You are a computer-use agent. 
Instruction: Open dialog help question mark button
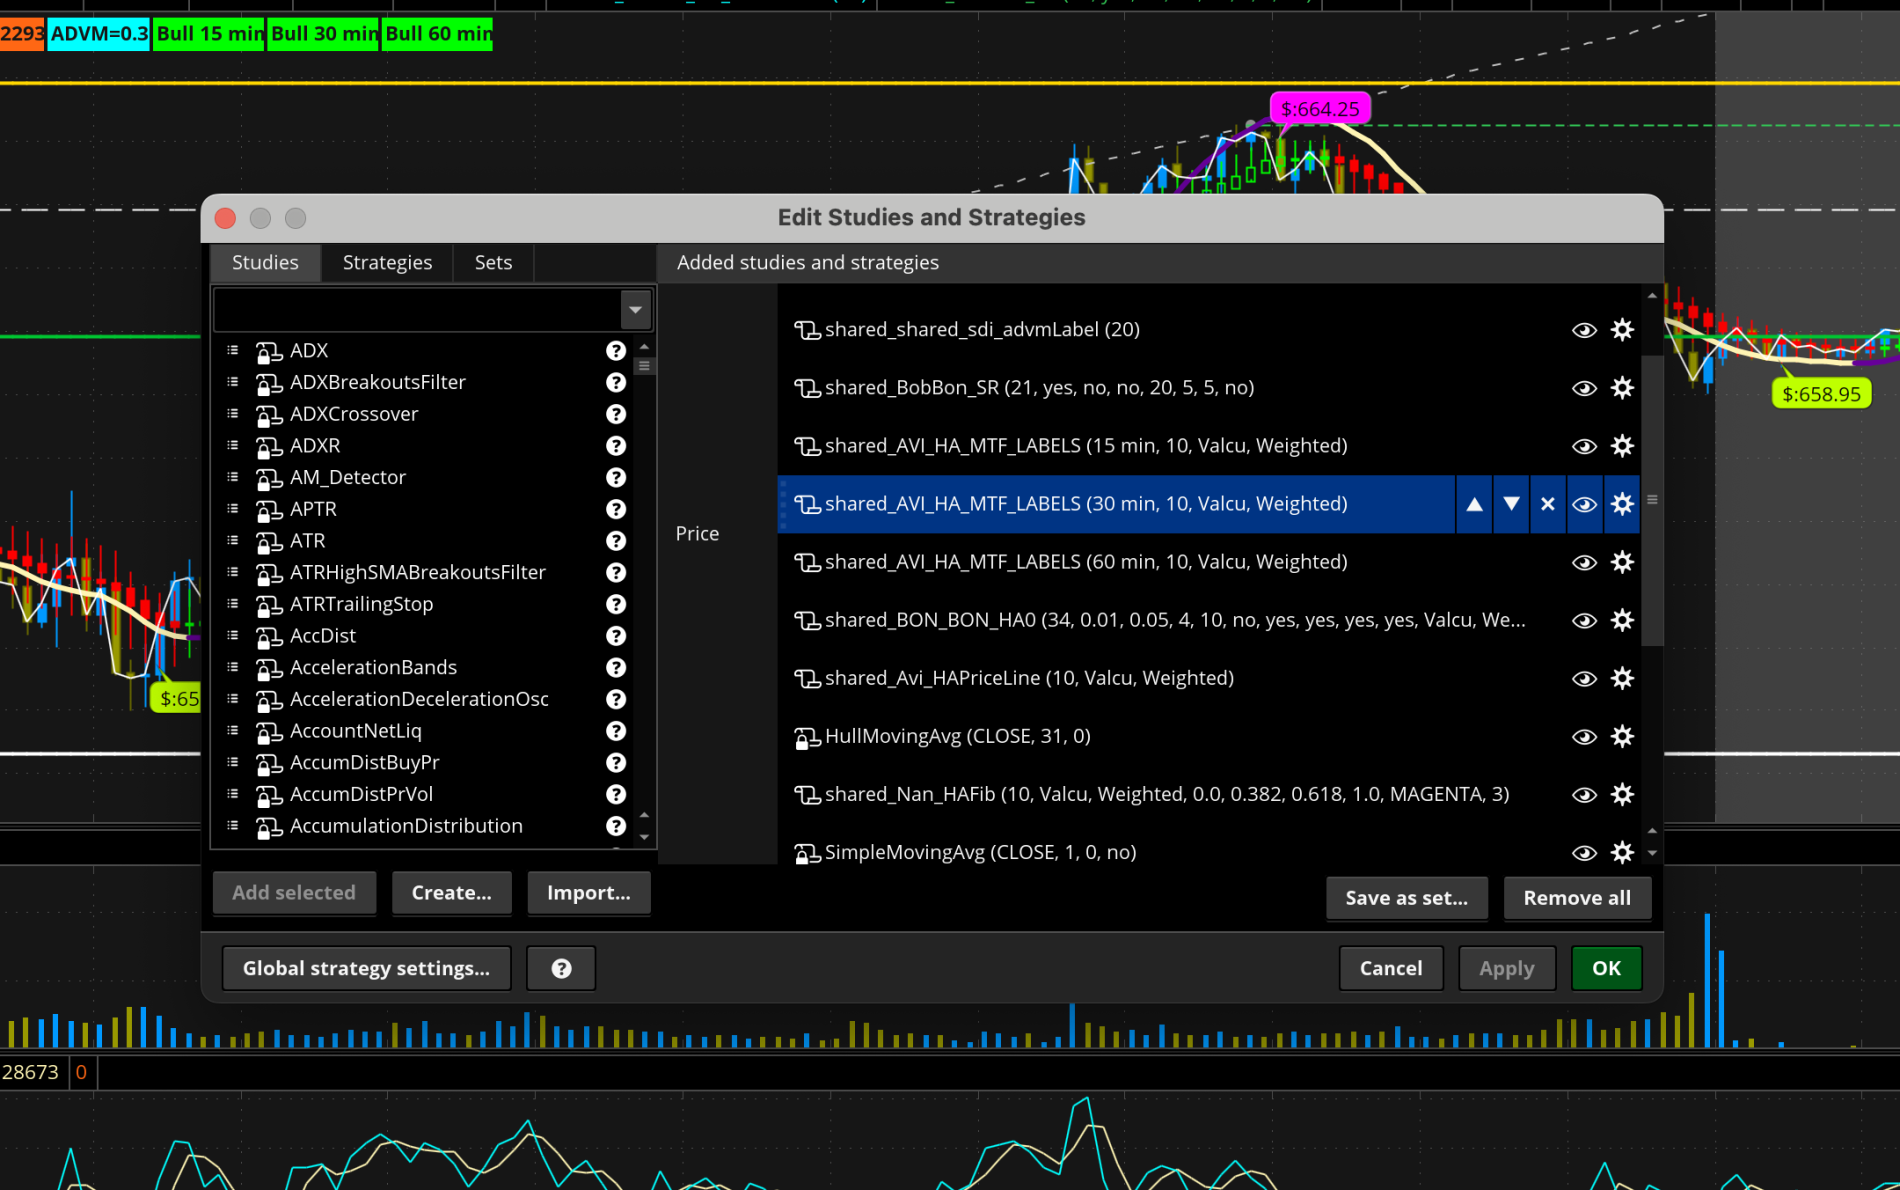pyautogui.click(x=561, y=968)
